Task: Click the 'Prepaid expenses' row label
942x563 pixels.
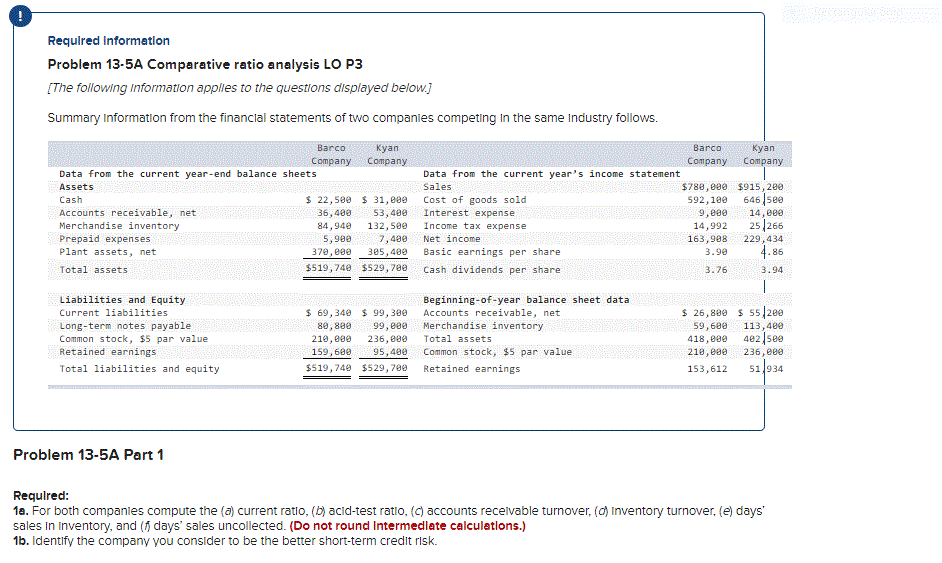Action: pyautogui.click(x=105, y=239)
